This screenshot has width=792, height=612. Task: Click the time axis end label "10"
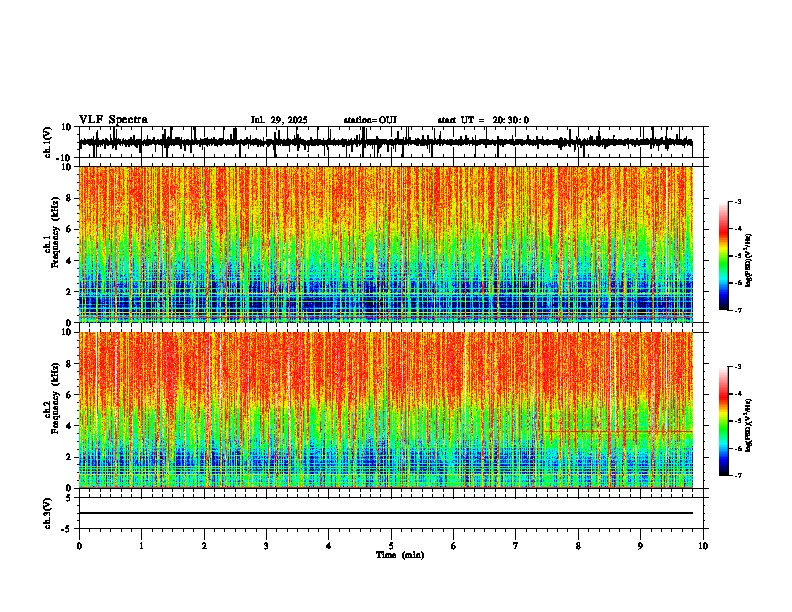point(703,546)
